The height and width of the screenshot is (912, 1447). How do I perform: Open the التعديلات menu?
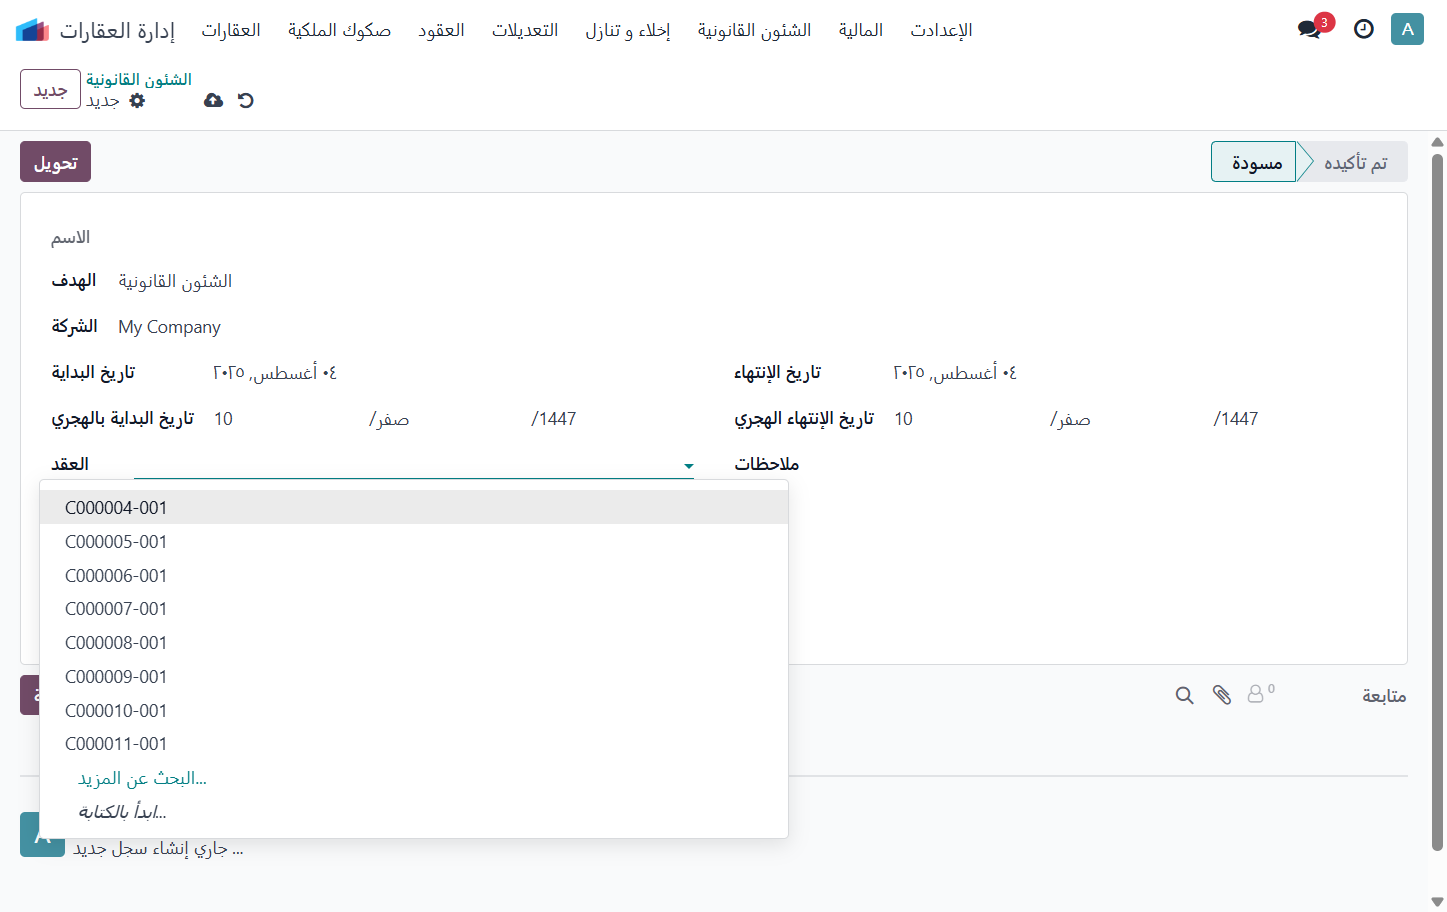[525, 30]
